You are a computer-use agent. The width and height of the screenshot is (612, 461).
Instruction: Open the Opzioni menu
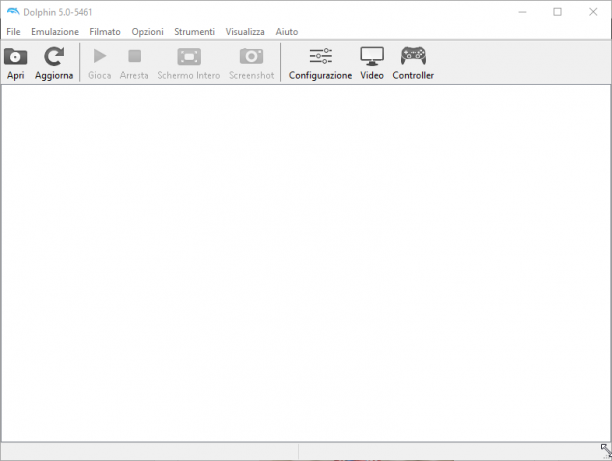click(x=148, y=32)
